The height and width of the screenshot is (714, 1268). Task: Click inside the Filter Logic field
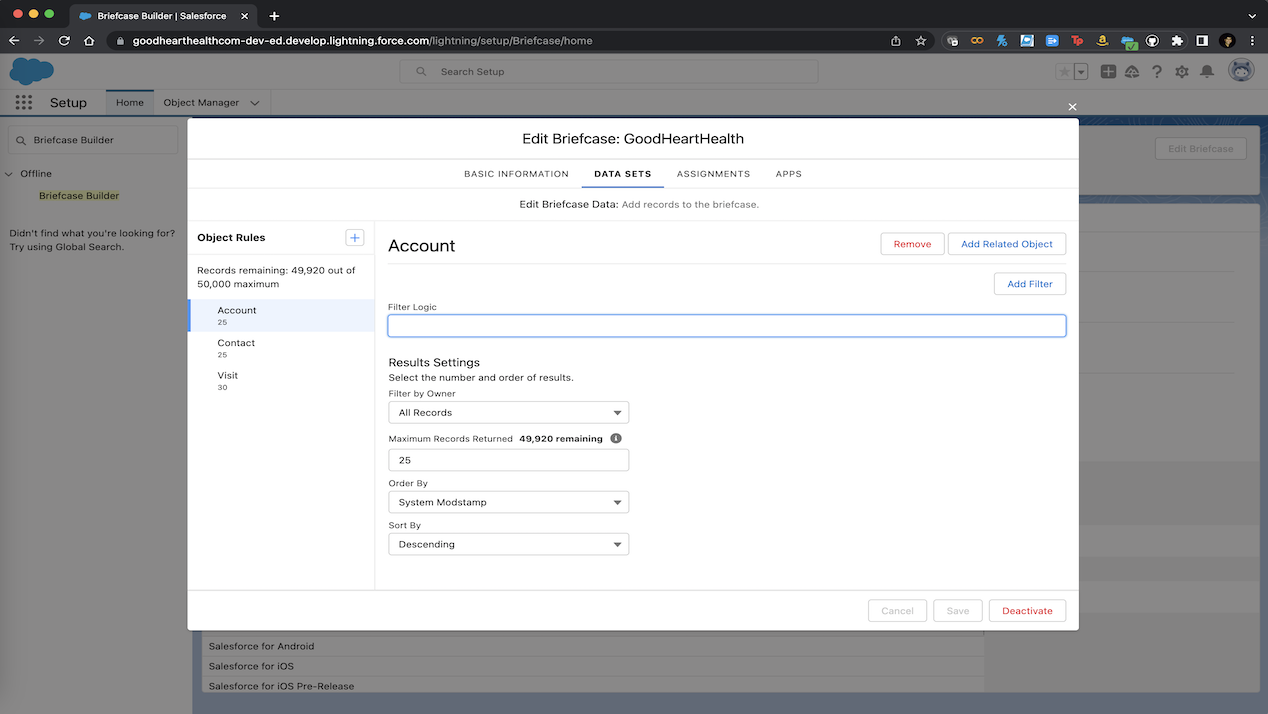[x=726, y=325]
